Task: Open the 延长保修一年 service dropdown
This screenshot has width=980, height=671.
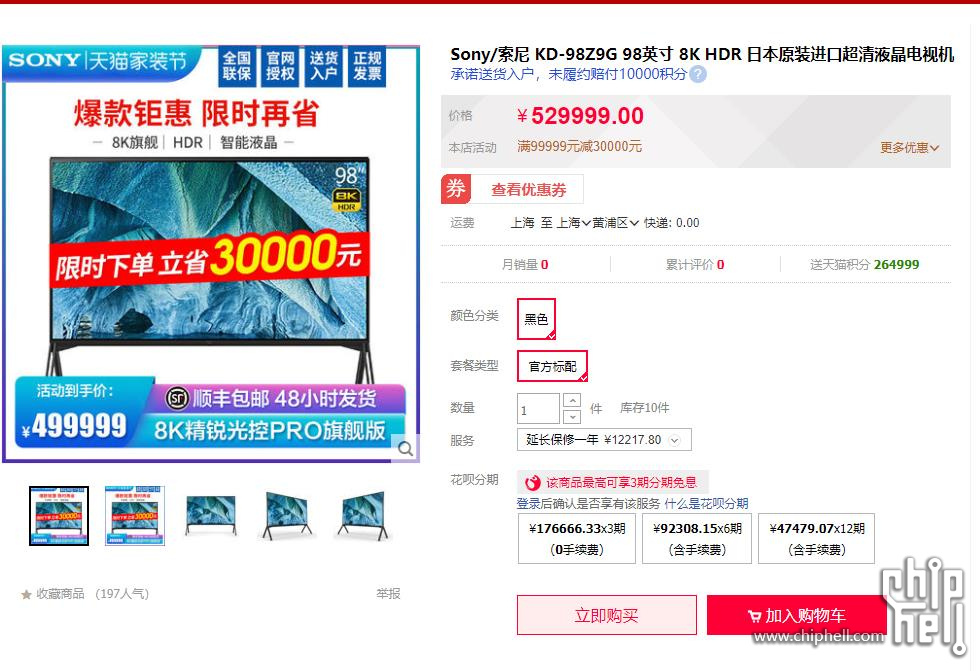Action: pos(604,440)
